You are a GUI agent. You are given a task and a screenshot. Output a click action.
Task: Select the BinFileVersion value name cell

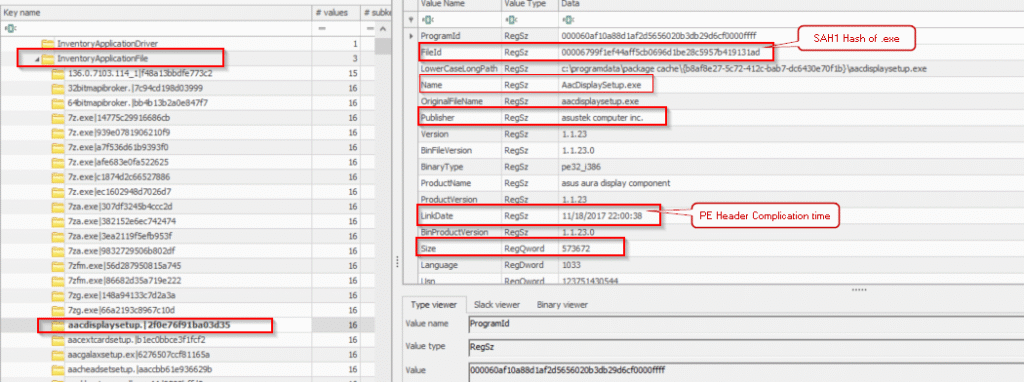[459, 150]
